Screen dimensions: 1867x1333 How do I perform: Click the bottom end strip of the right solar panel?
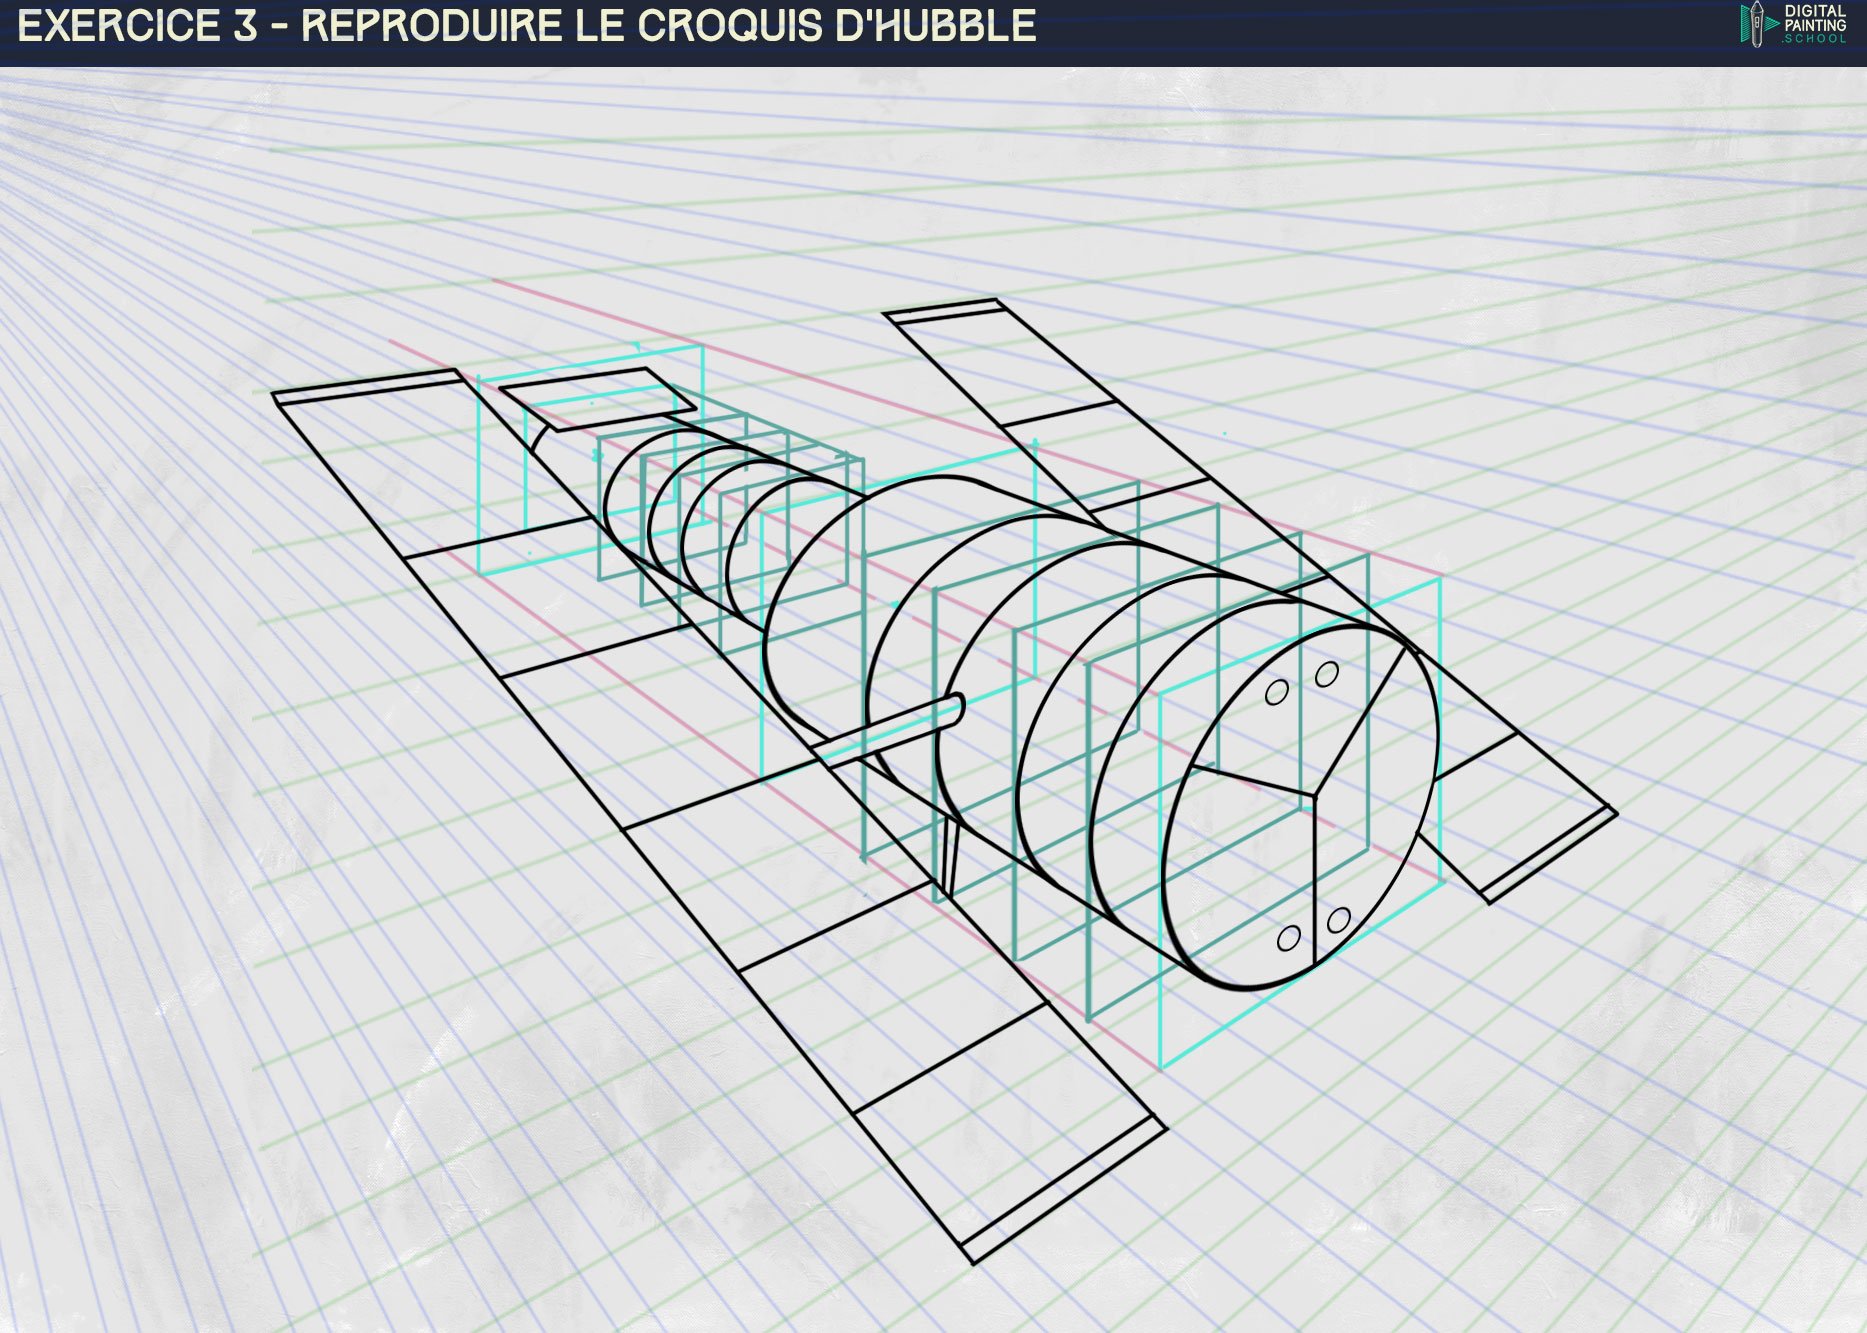pyautogui.click(x=1550, y=855)
